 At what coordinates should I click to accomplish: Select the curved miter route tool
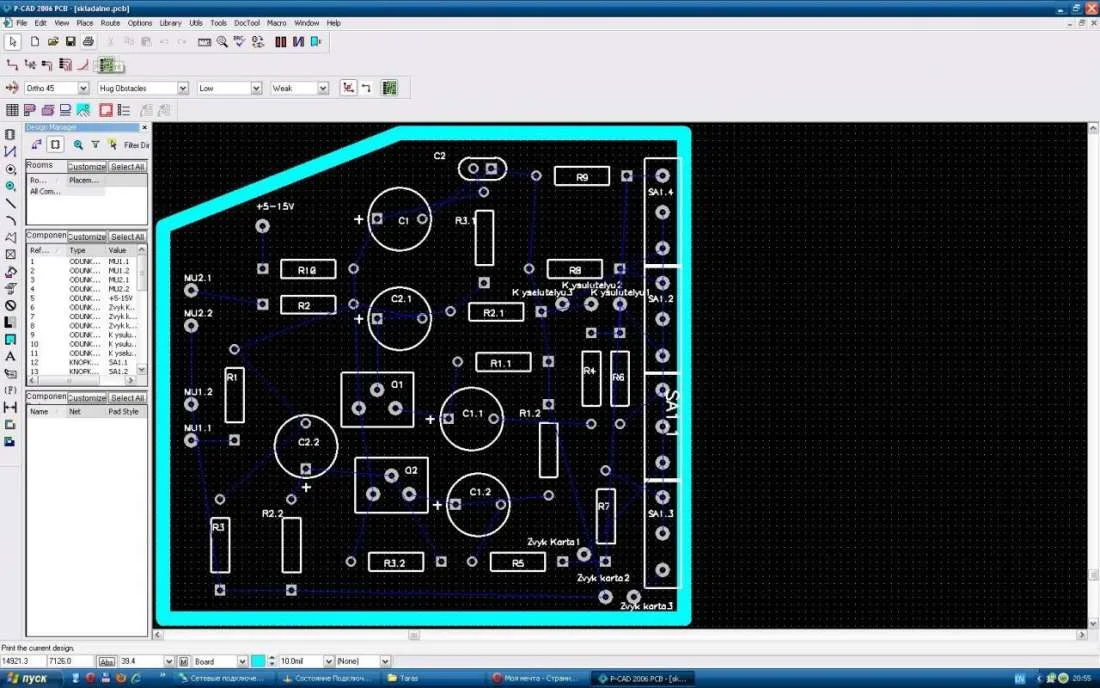point(83,65)
